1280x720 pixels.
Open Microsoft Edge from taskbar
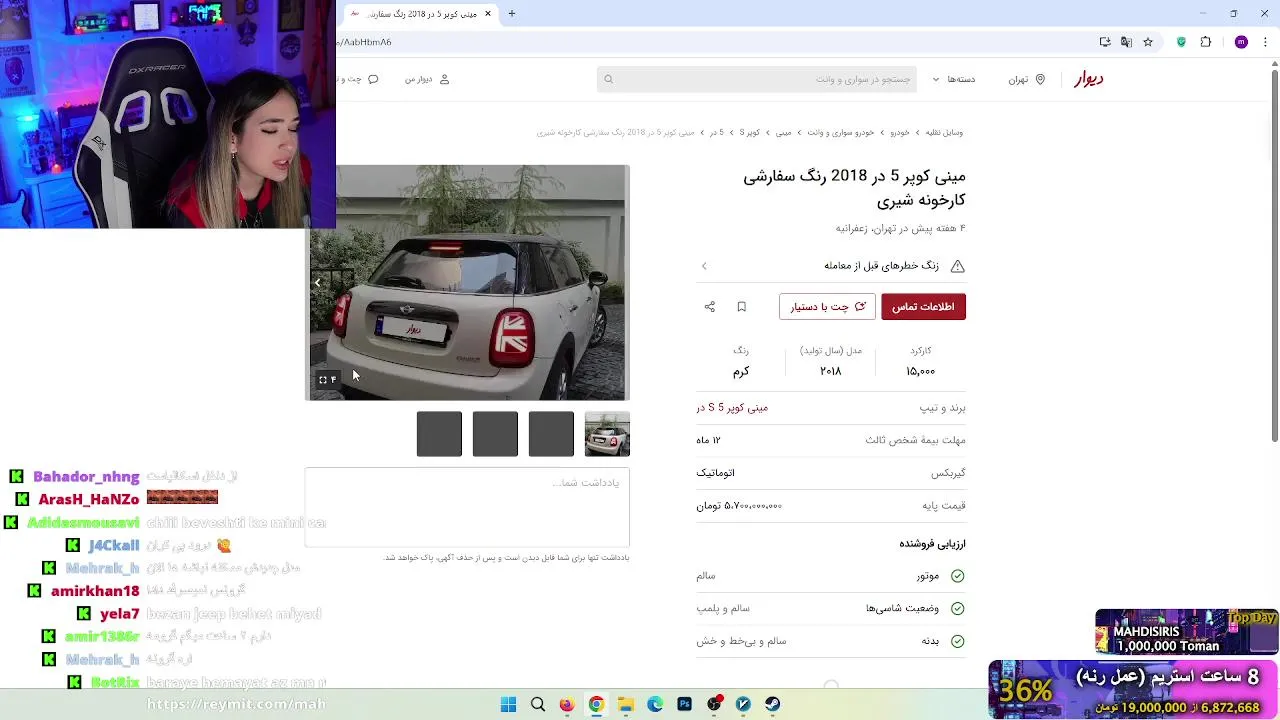655,704
